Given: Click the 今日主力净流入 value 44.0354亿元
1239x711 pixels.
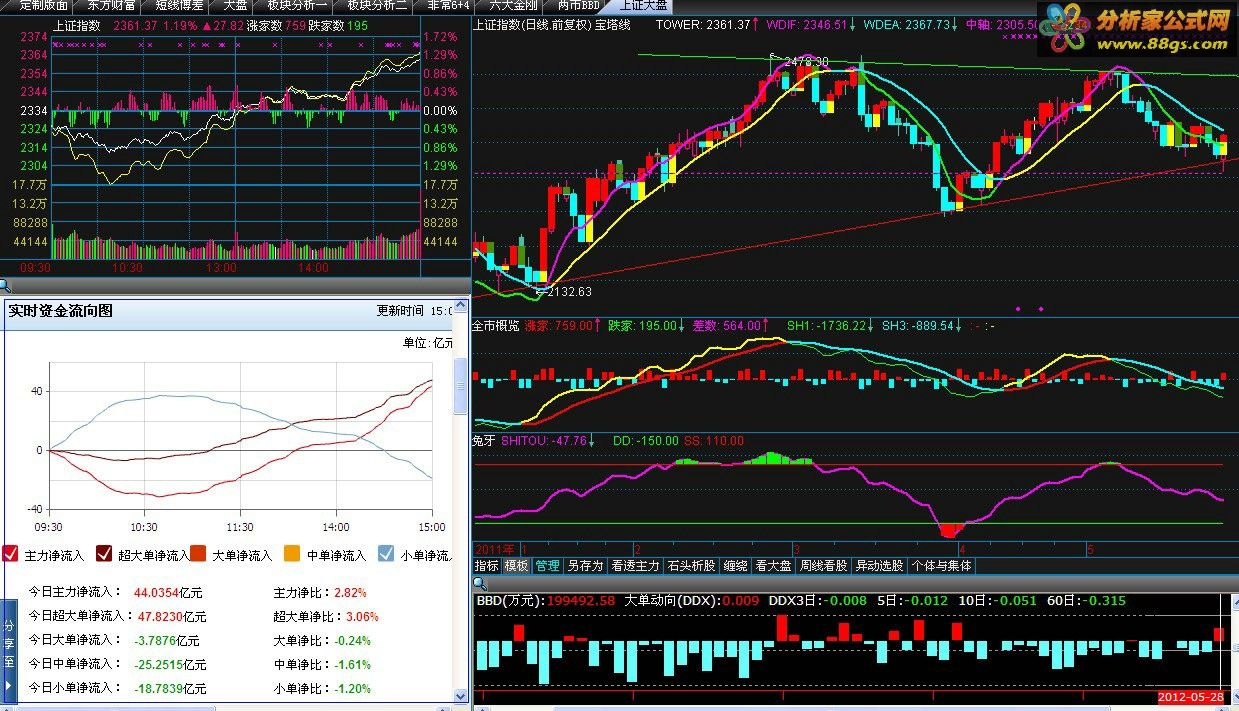Looking at the screenshot, I should (168, 593).
